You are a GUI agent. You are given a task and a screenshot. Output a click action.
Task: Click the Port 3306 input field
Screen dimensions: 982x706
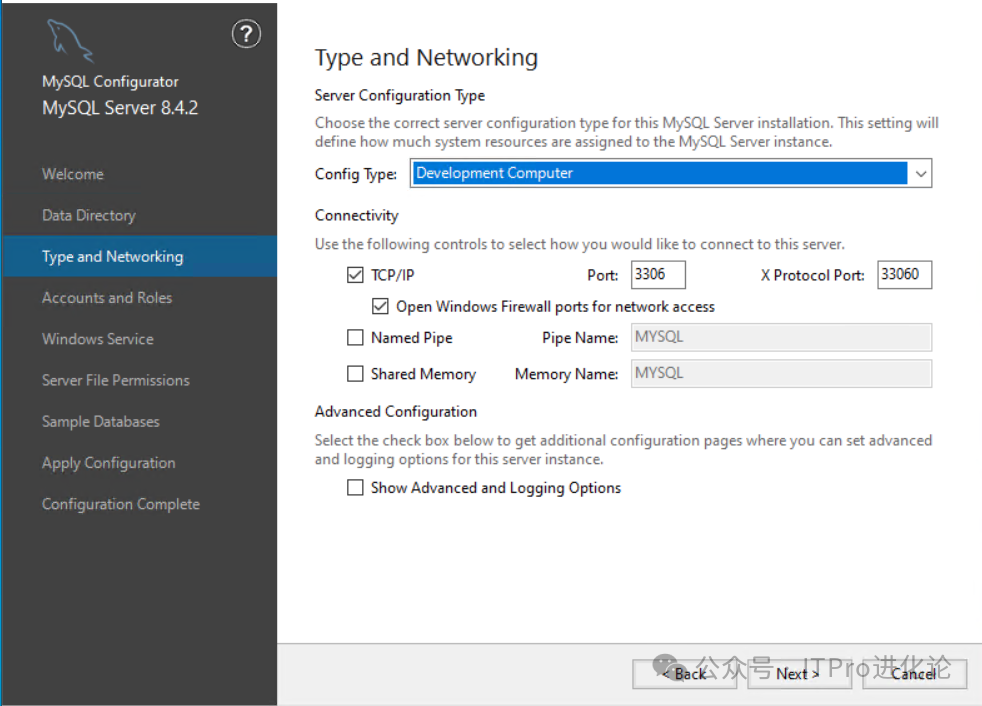[x=658, y=275]
